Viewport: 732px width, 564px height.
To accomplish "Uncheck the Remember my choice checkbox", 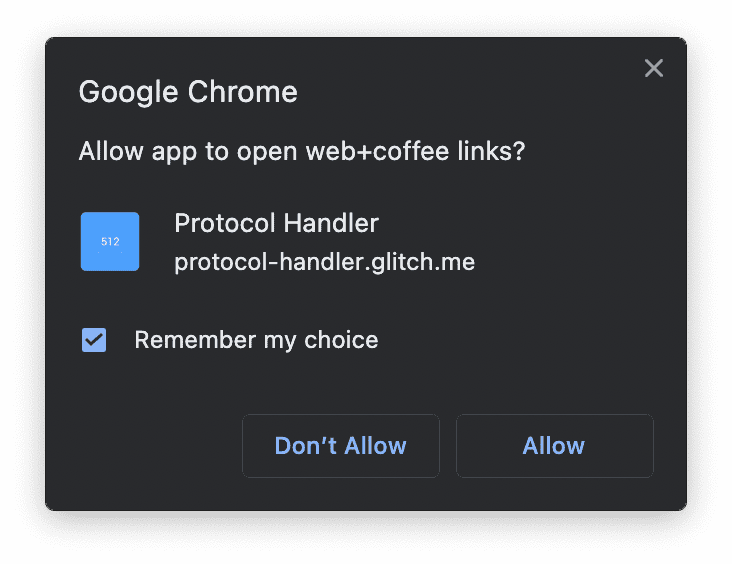I will coord(94,340).
